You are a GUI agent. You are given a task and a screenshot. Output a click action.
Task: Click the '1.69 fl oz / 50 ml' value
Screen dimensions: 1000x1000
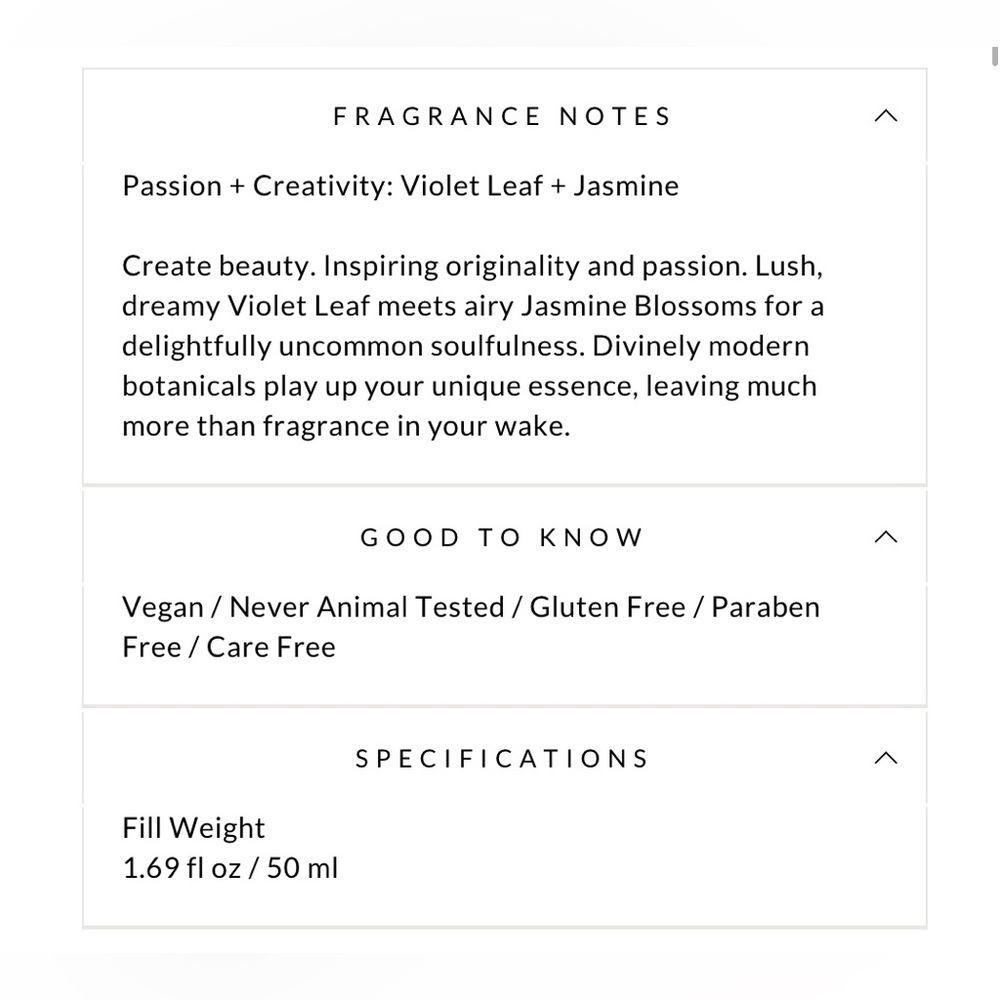point(230,868)
